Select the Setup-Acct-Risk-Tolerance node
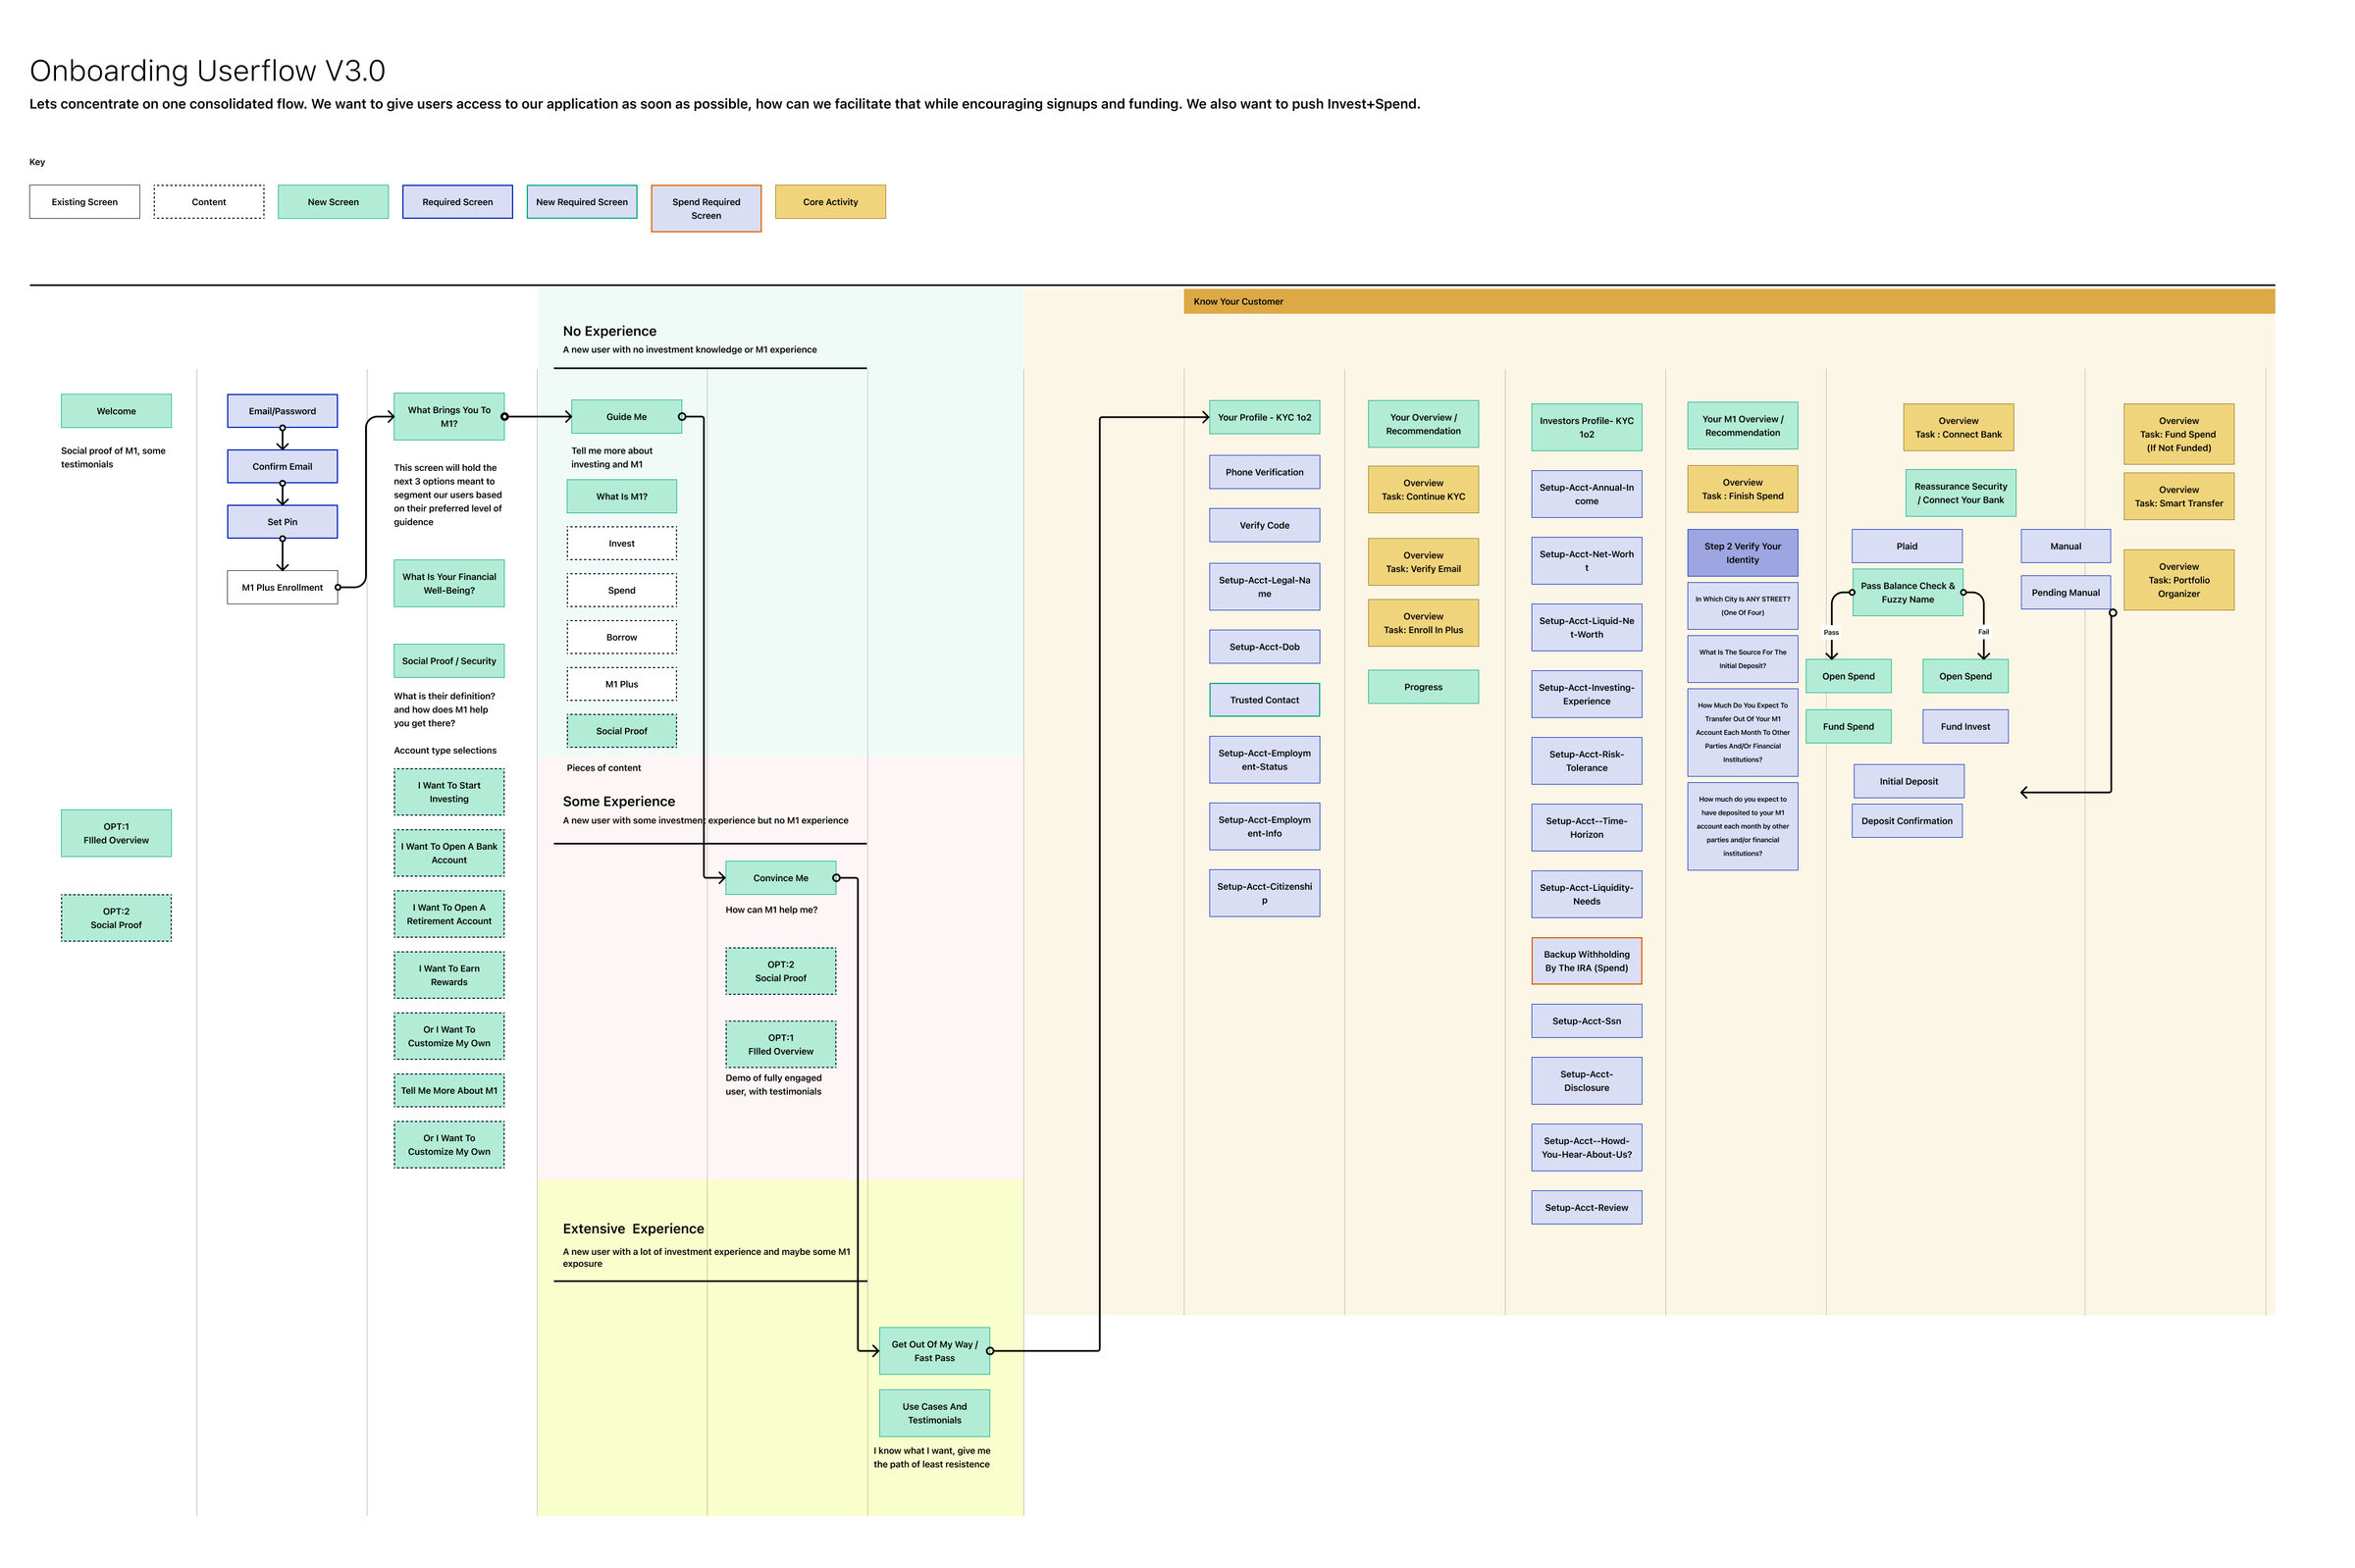The height and width of the screenshot is (1568, 2355). click(x=1586, y=761)
